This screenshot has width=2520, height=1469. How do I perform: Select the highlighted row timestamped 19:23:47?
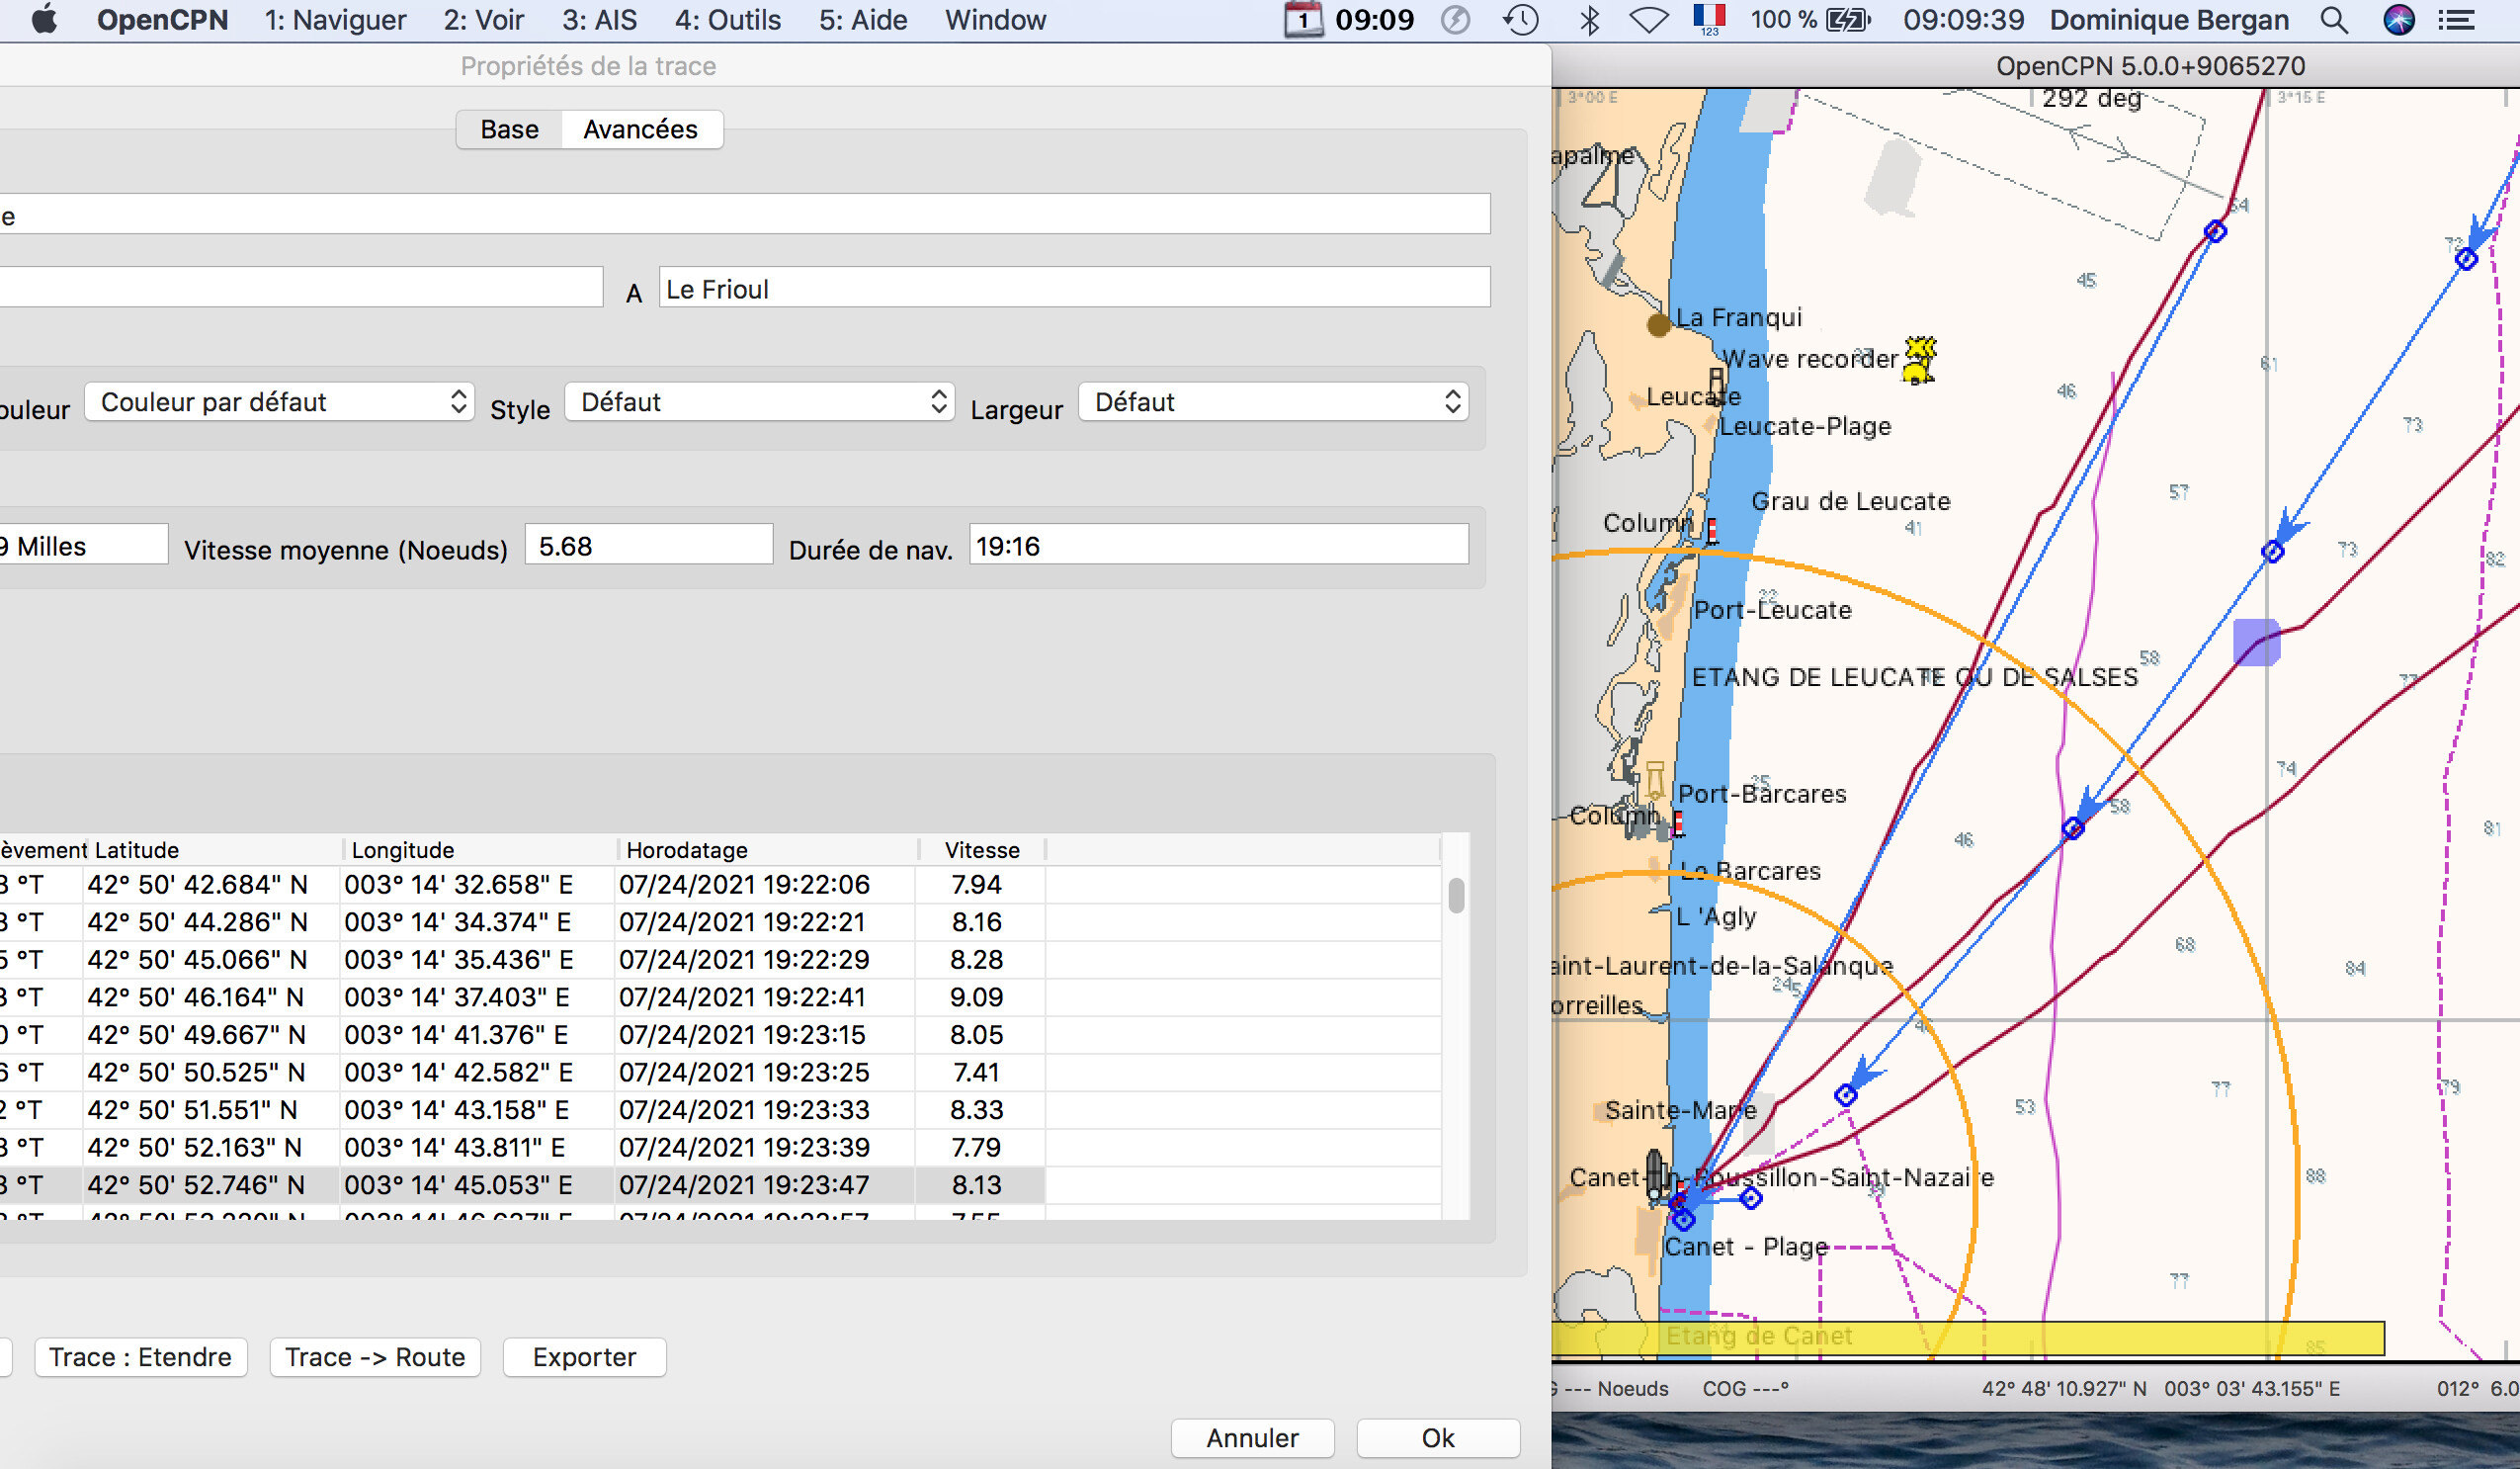pos(720,1184)
